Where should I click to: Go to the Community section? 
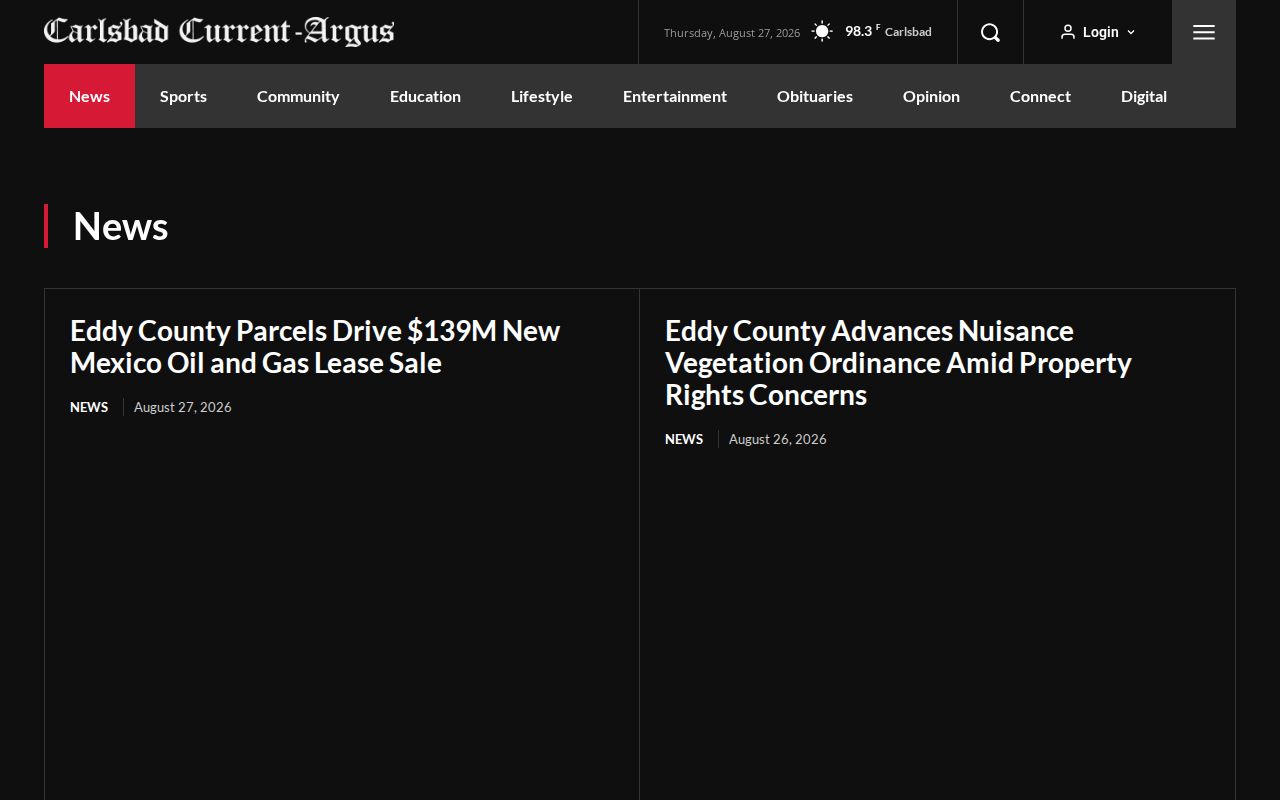click(x=298, y=96)
